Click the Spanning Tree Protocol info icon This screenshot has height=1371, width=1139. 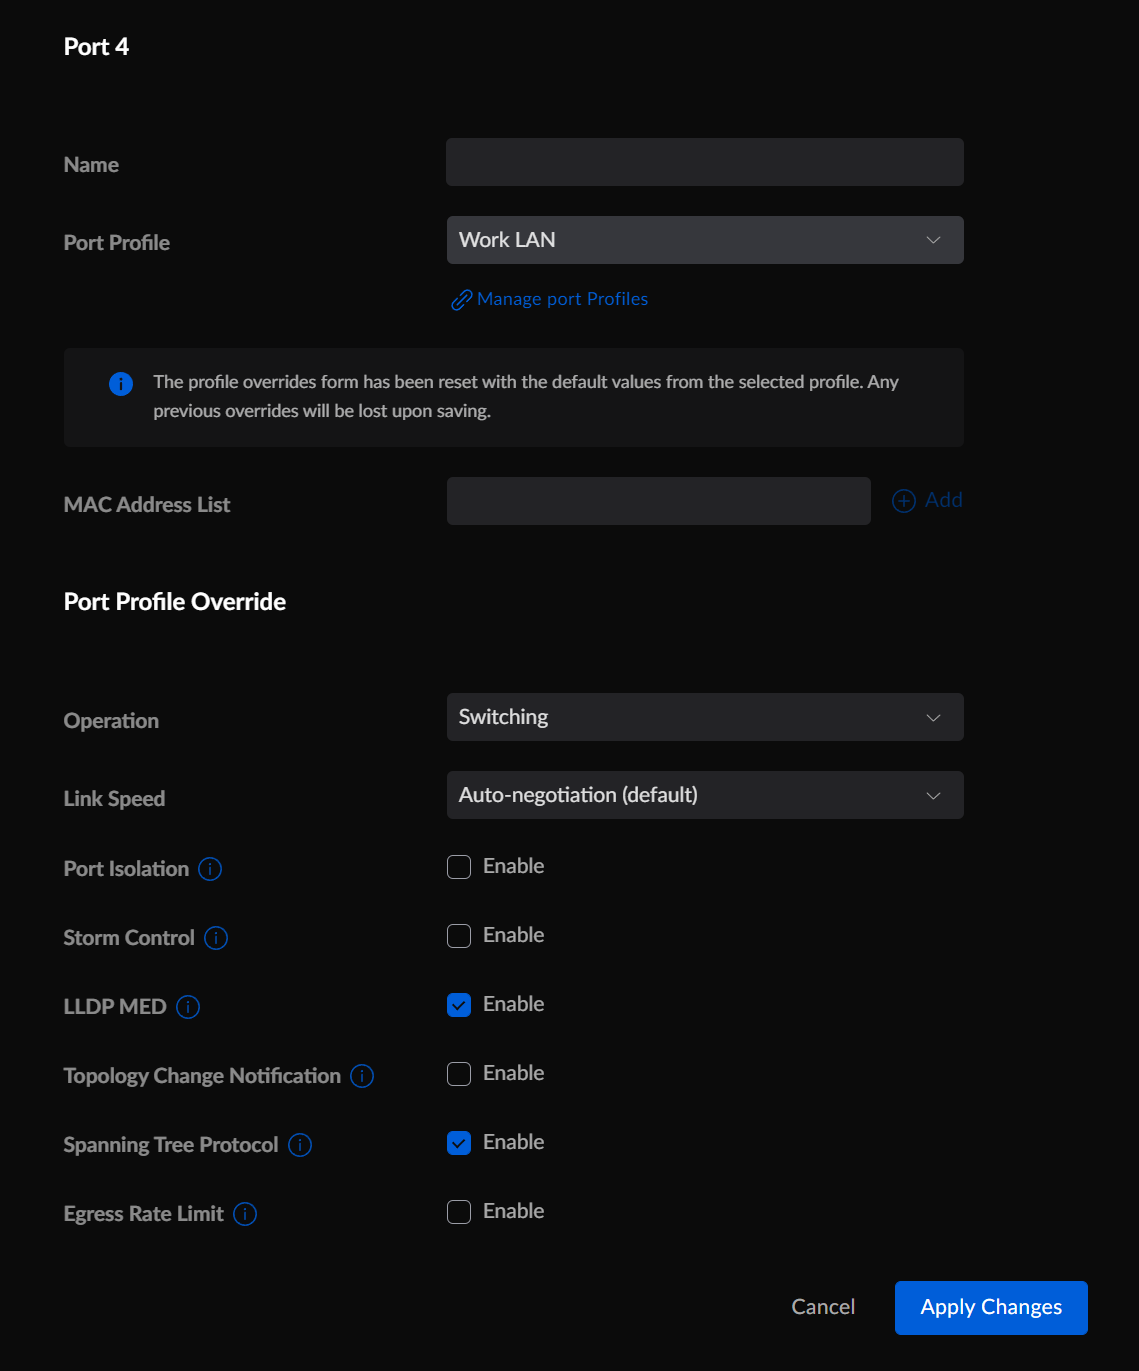[299, 1145]
